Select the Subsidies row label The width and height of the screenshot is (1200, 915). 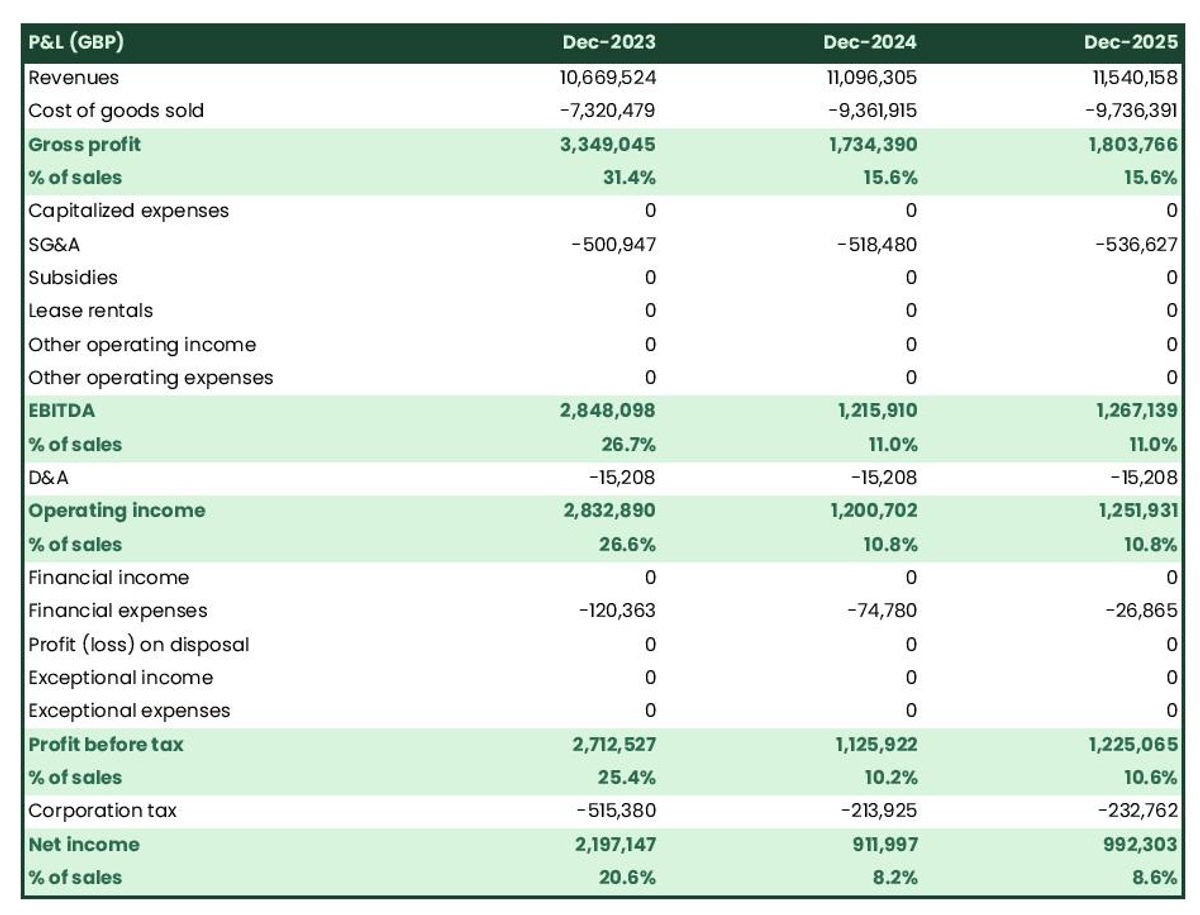click(70, 277)
